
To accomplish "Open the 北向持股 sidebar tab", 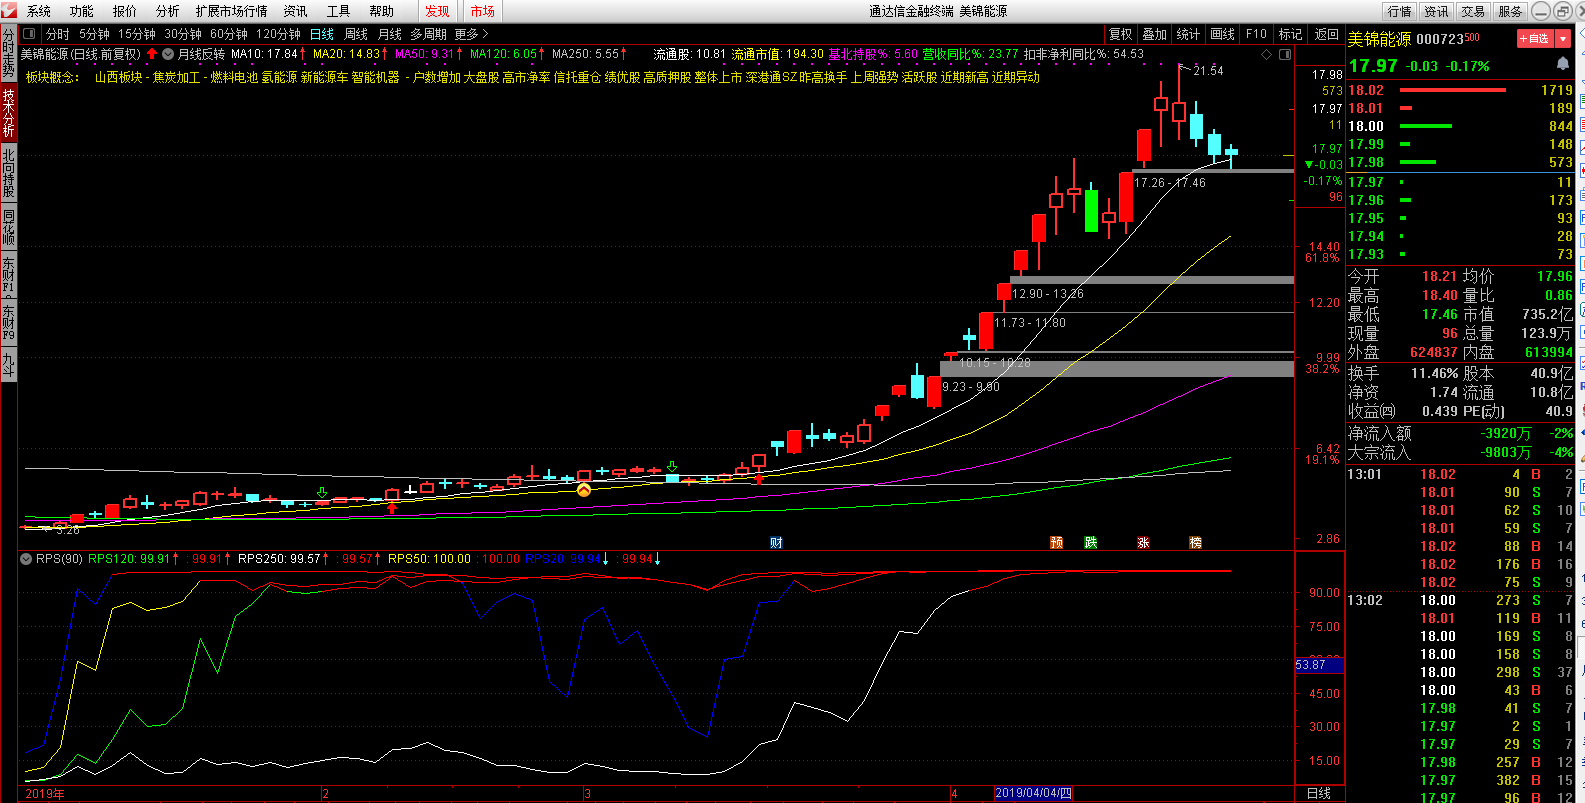I will coord(8,173).
